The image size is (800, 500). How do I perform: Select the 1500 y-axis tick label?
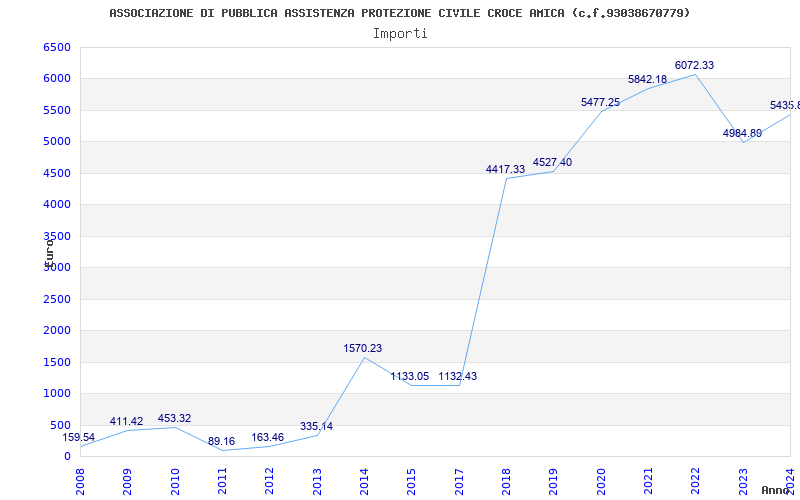(57, 362)
